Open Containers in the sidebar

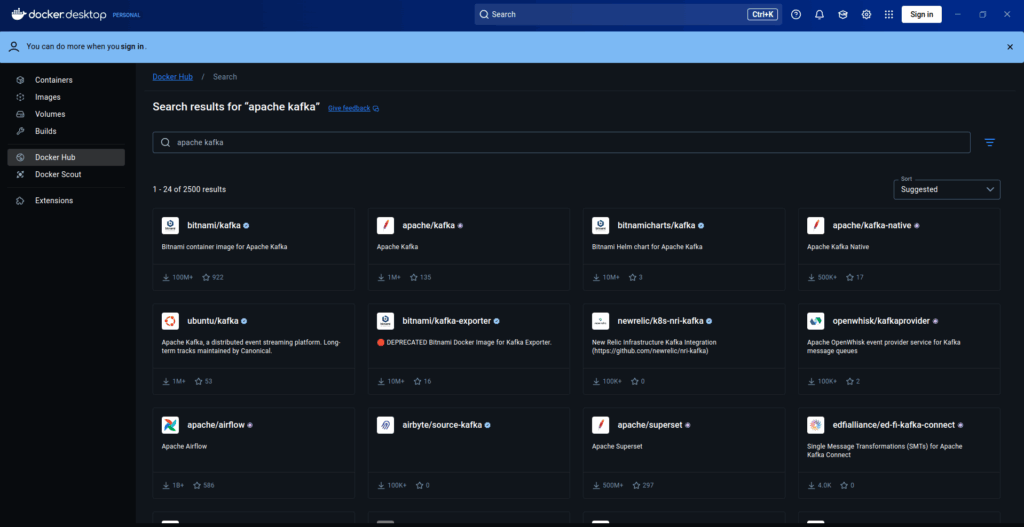66,80
